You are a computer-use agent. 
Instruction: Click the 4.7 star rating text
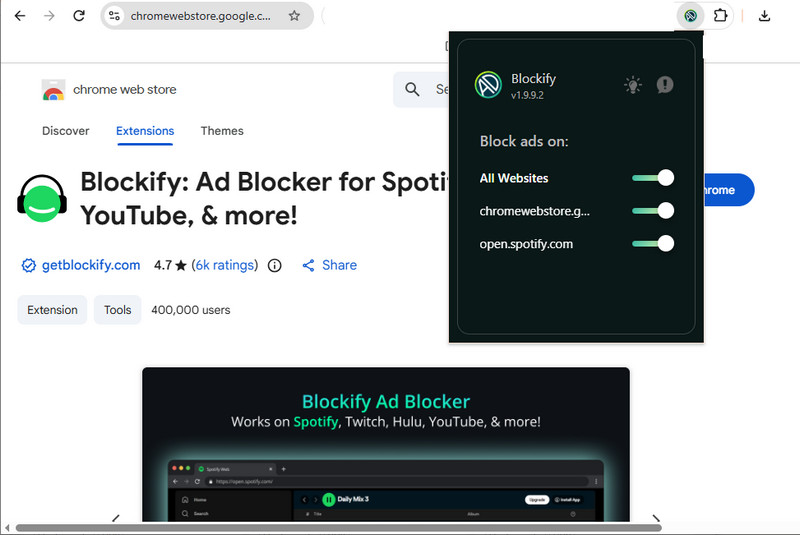(x=170, y=265)
